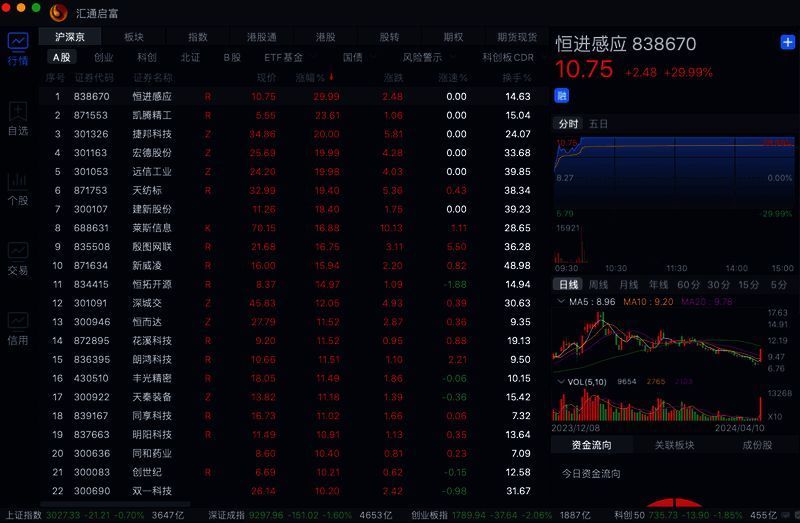Click the 创业板指 status bar entry

(x=501, y=515)
